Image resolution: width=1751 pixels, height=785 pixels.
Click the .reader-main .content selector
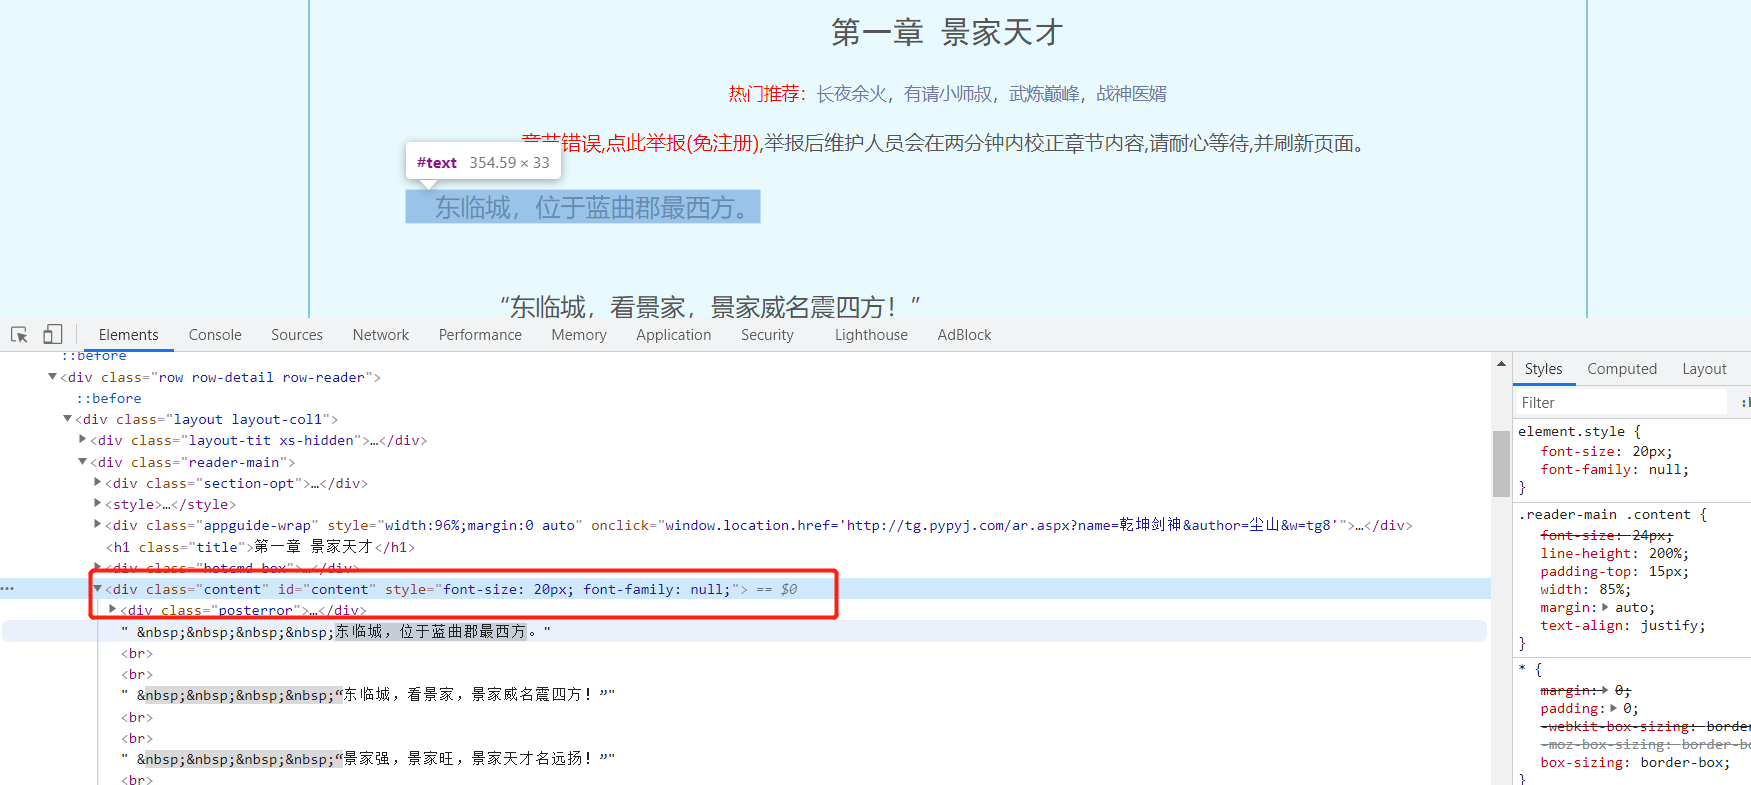point(1605,515)
